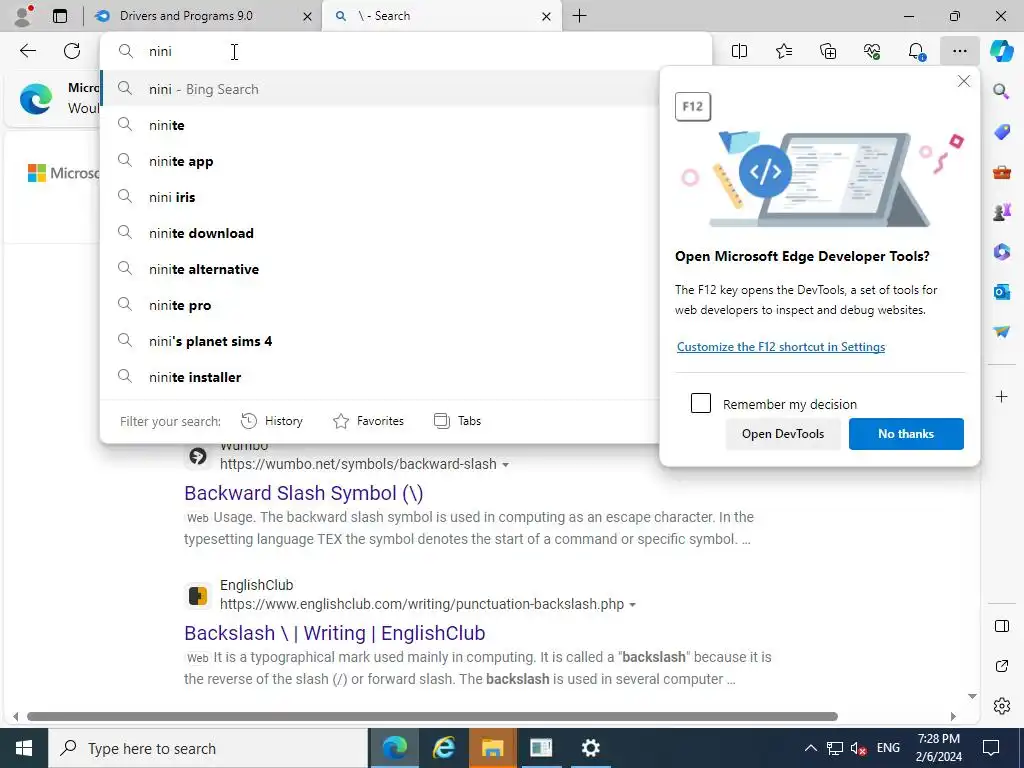This screenshot has height=768, width=1024.
Task: Open sidebar settings gear icon
Action: [x=1001, y=706]
